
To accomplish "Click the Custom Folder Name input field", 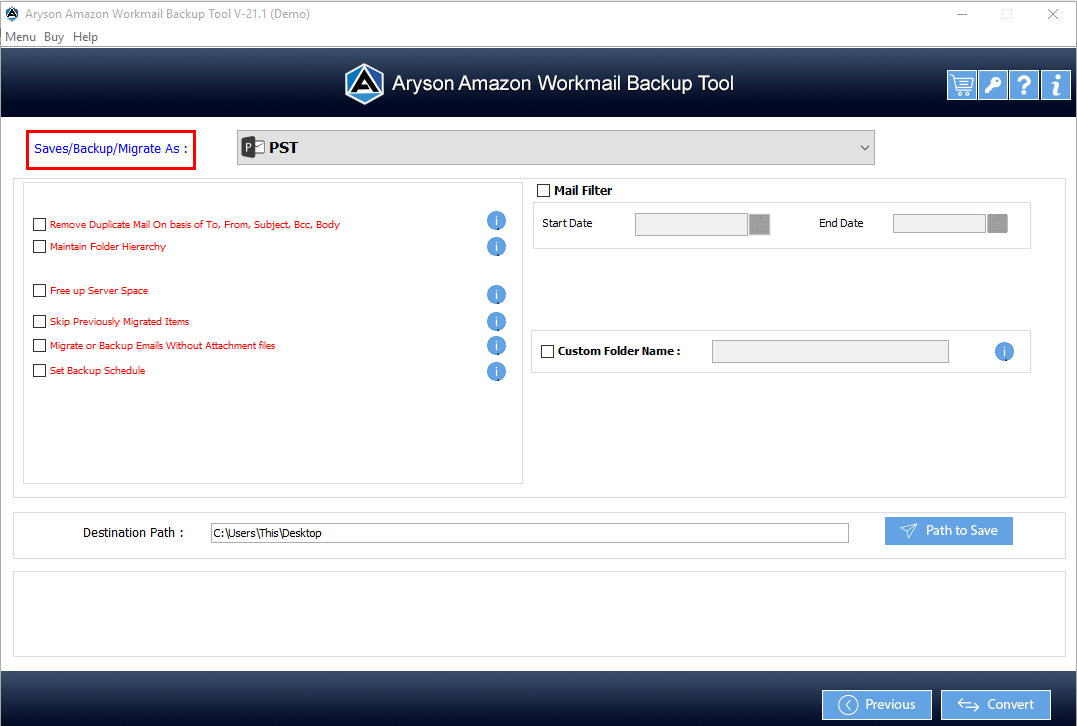I will point(830,352).
